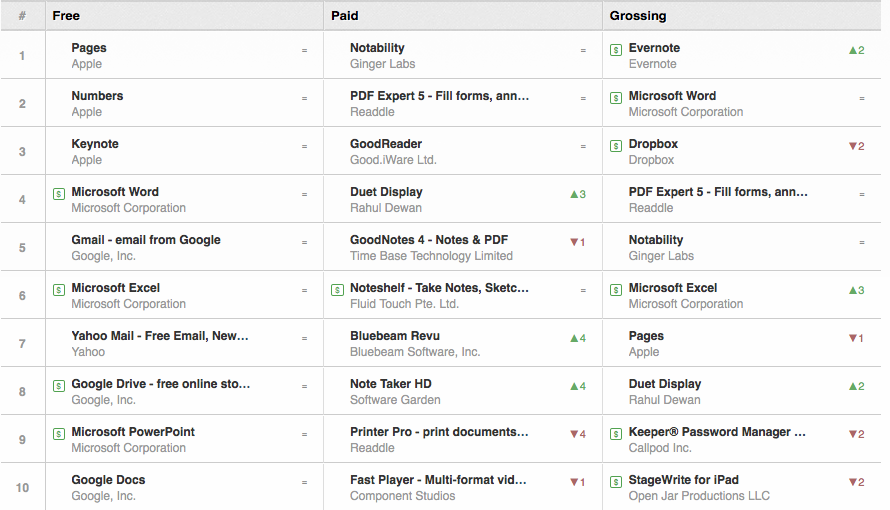Click the down 4 rank indicator for Printer Pro

578,434
